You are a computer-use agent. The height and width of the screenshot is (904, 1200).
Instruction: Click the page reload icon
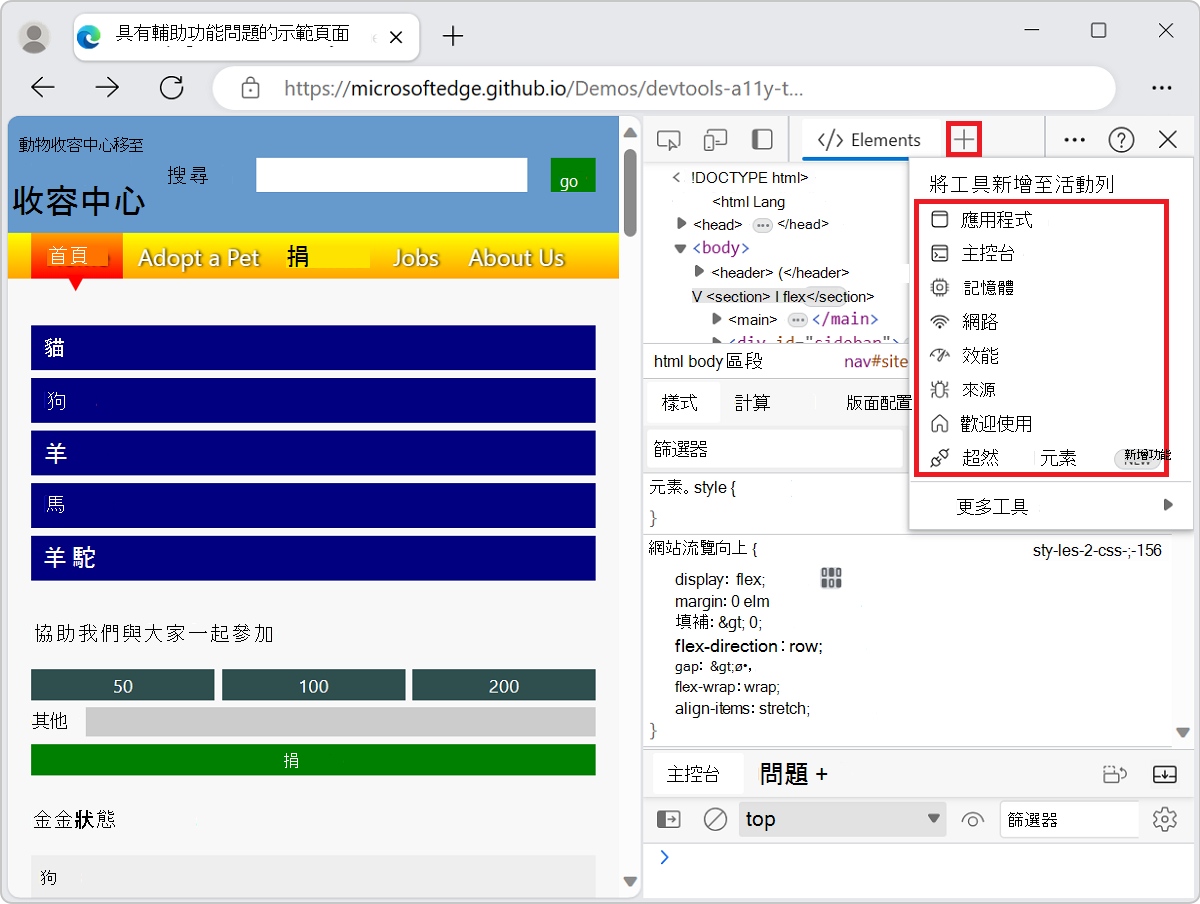[x=171, y=87]
